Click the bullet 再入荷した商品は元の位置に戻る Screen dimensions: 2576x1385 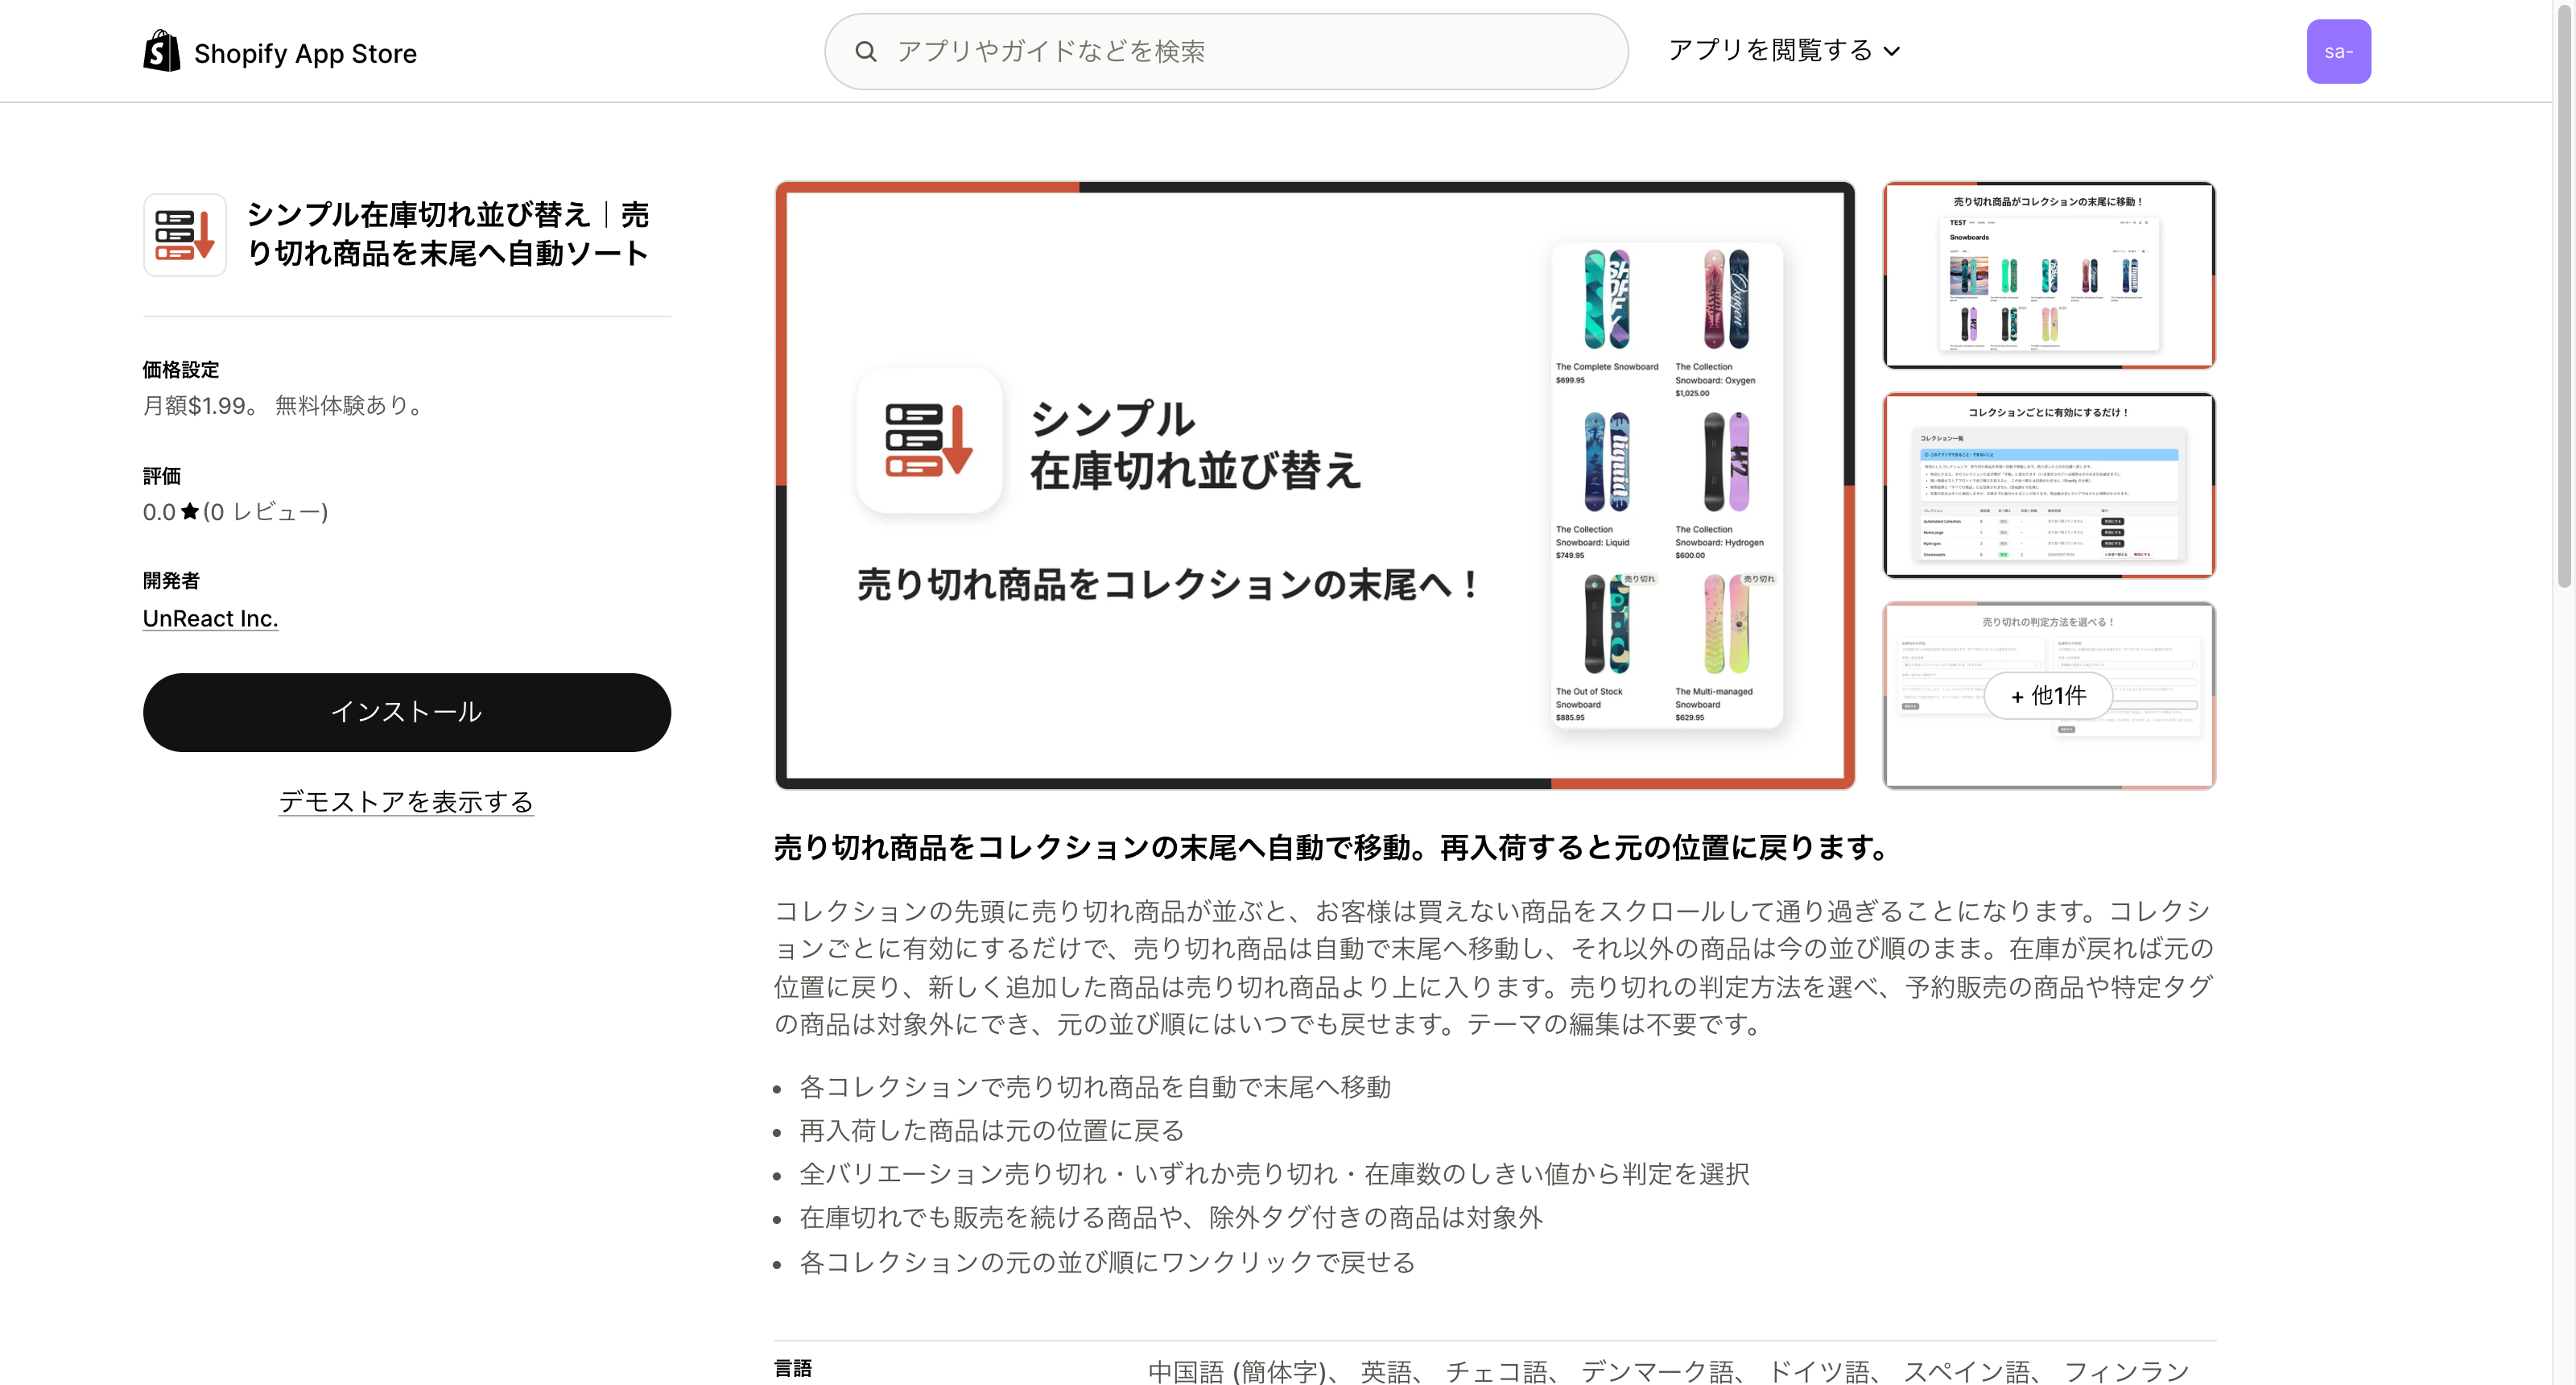[992, 1131]
